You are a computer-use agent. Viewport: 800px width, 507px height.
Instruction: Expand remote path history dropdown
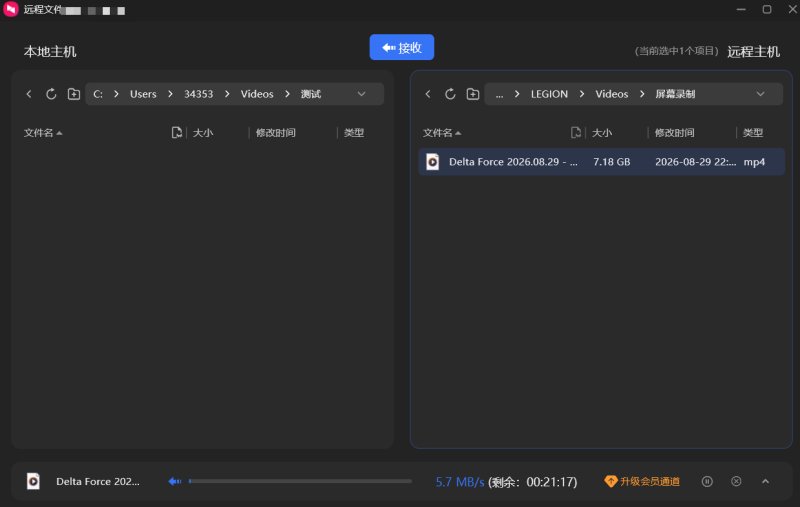click(761, 94)
